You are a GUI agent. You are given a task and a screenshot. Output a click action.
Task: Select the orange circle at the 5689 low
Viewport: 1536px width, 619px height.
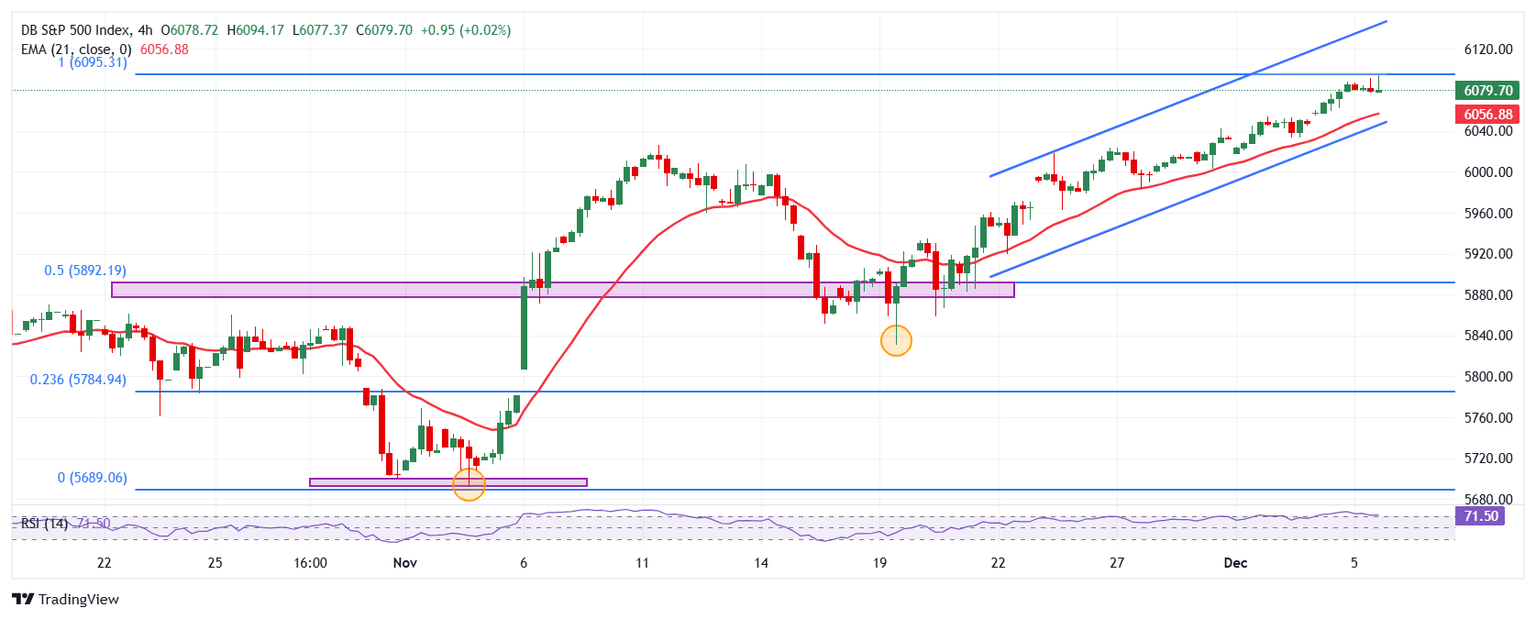(x=469, y=485)
